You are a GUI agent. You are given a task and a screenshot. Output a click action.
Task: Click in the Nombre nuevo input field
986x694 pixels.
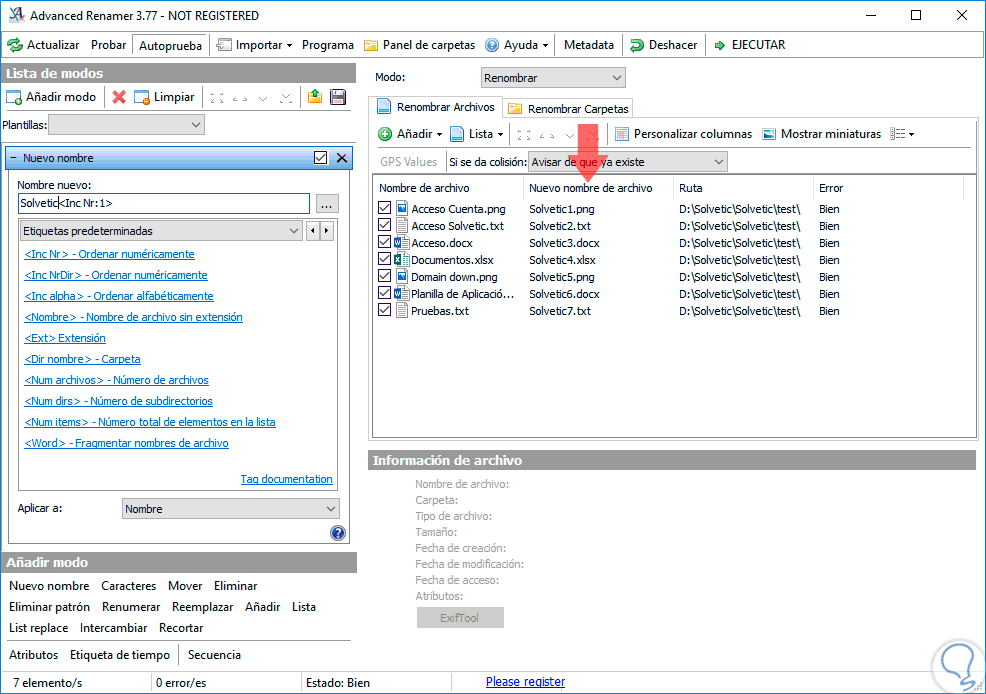click(x=163, y=203)
